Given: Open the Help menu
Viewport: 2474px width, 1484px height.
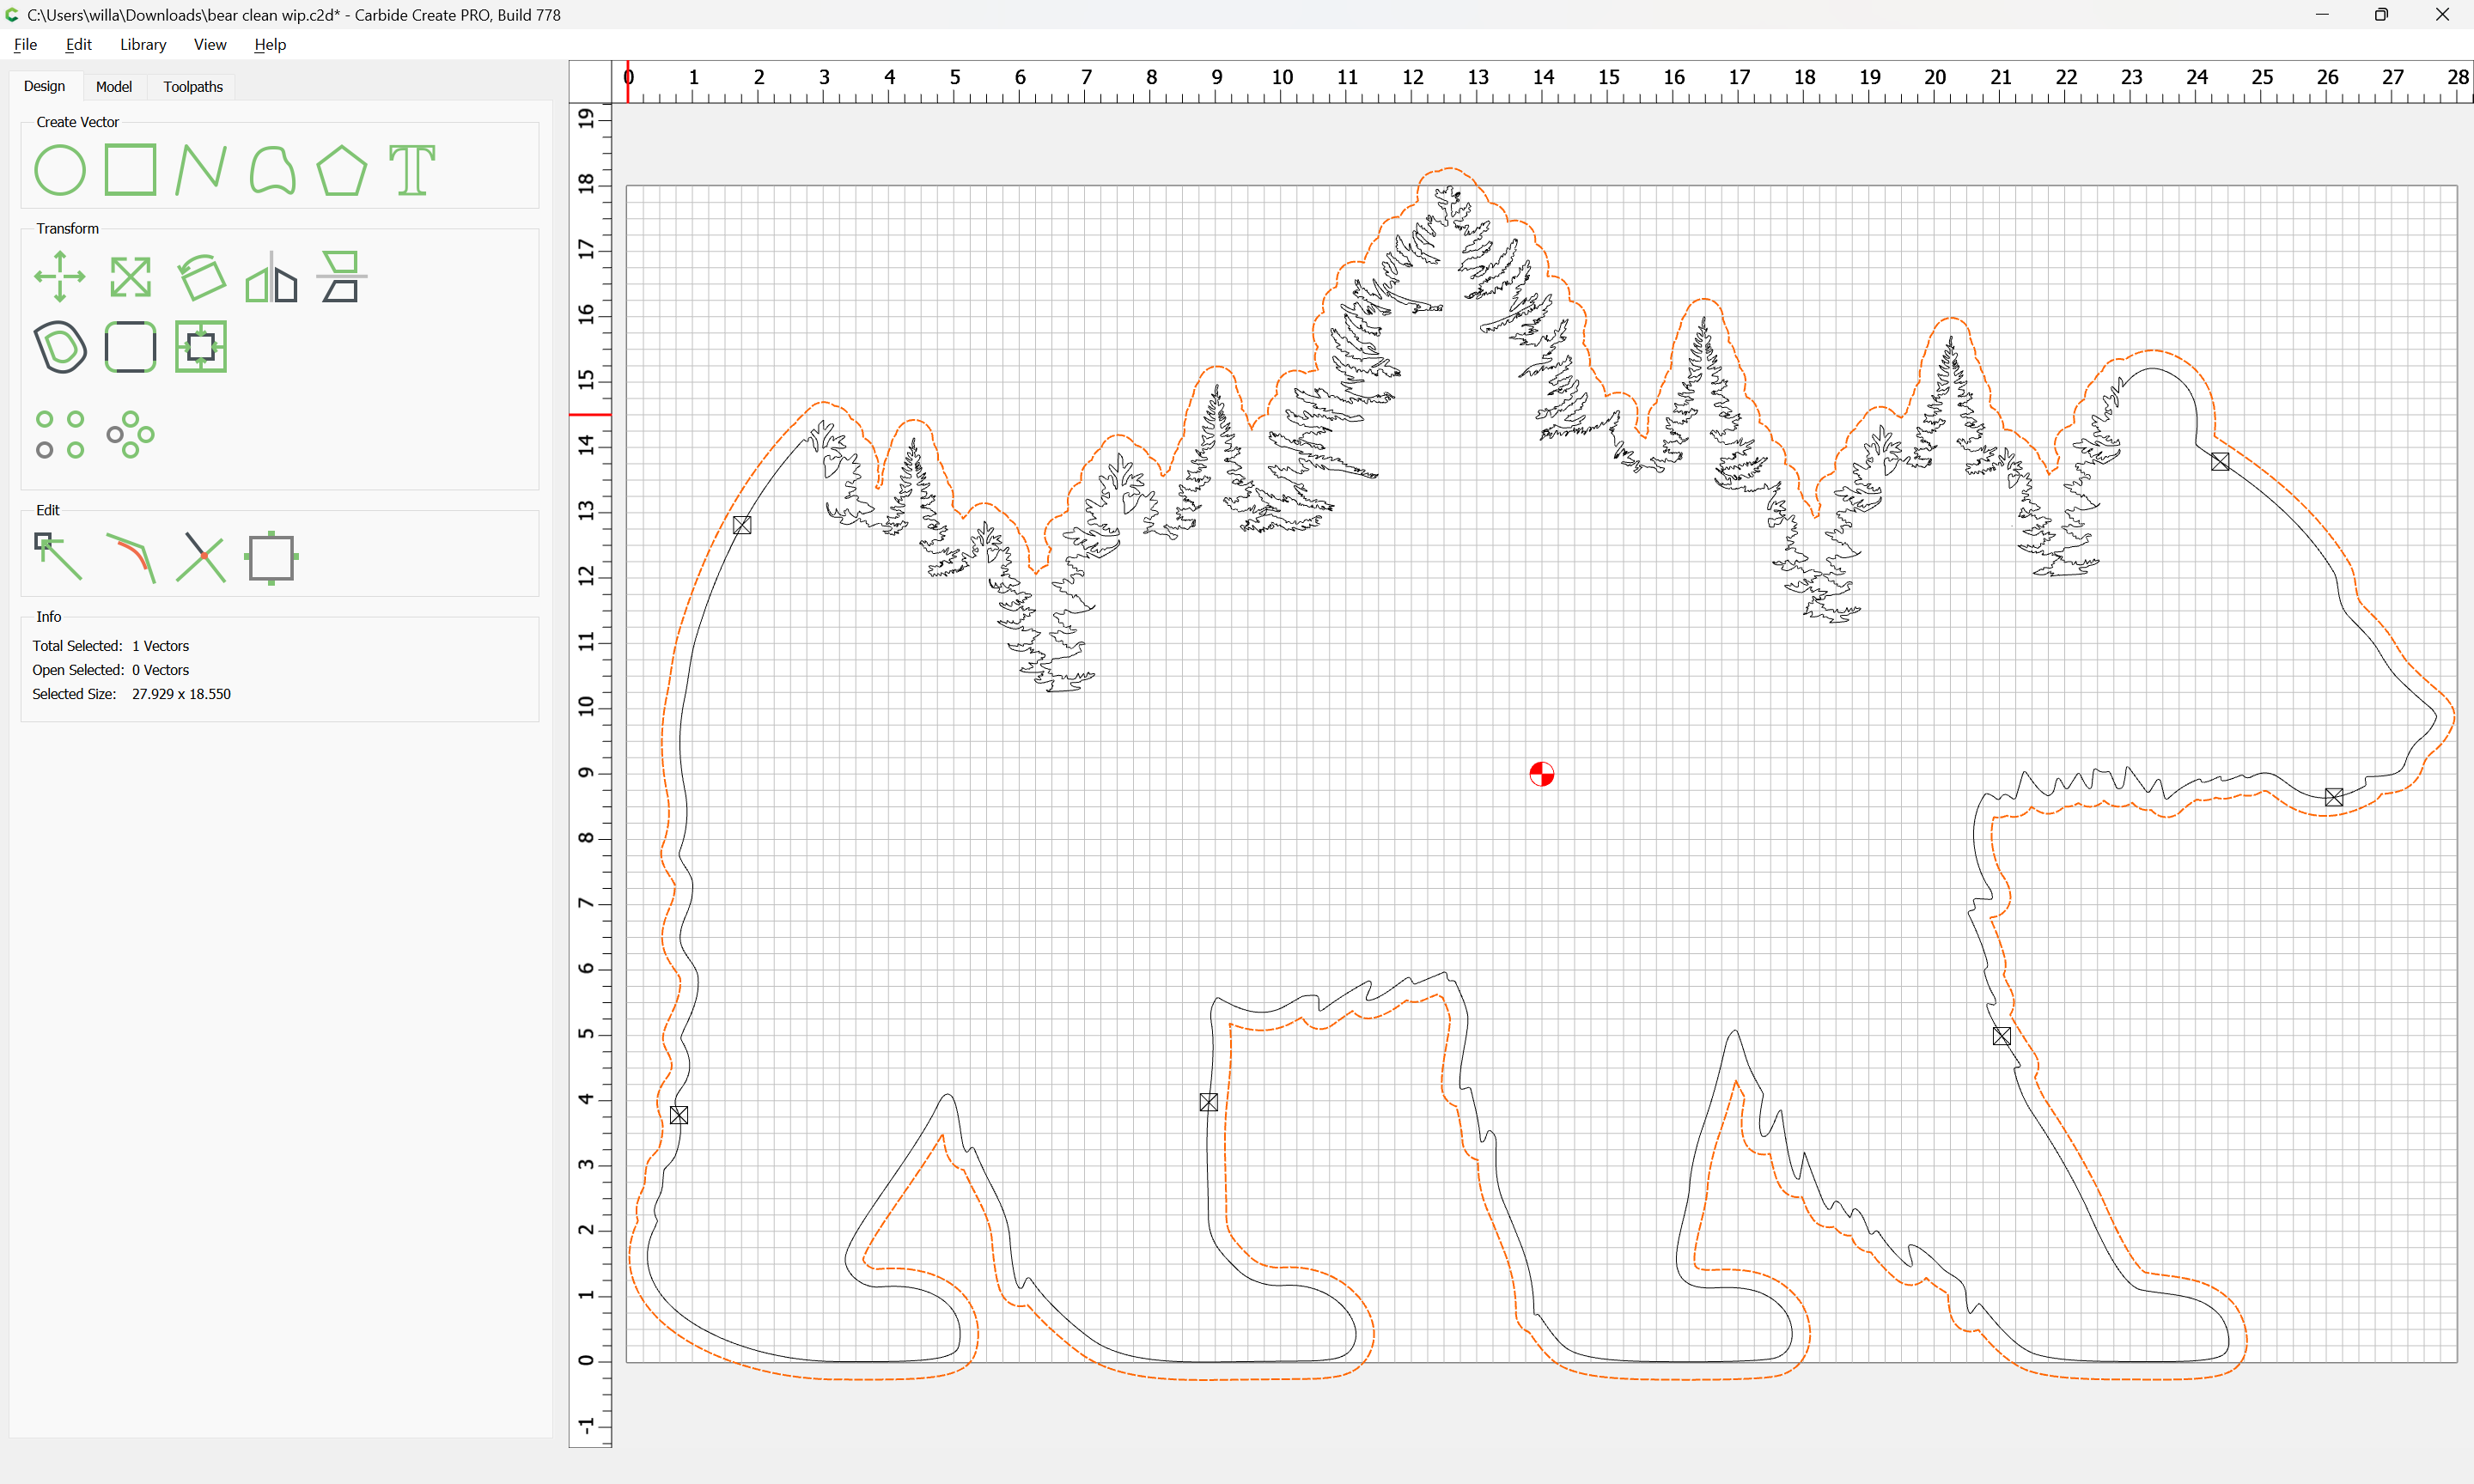Looking at the screenshot, I should pyautogui.click(x=270, y=44).
